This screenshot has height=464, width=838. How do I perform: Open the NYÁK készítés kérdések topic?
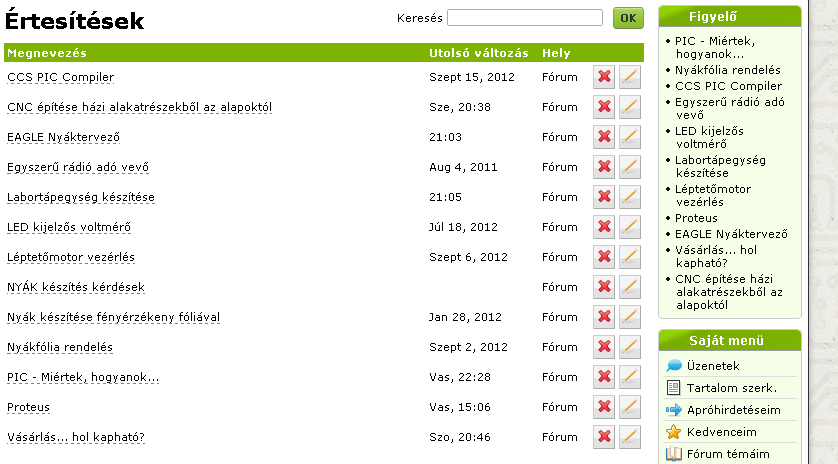click(x=76, y=287)
